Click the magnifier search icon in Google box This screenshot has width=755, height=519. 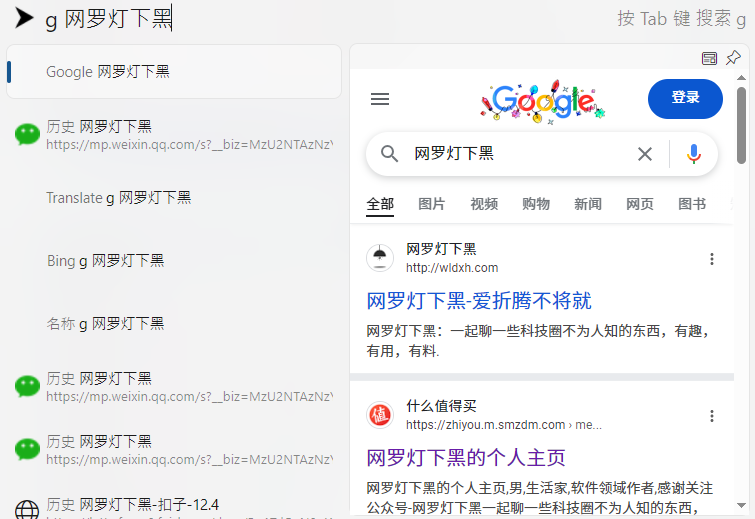(389, 154)
